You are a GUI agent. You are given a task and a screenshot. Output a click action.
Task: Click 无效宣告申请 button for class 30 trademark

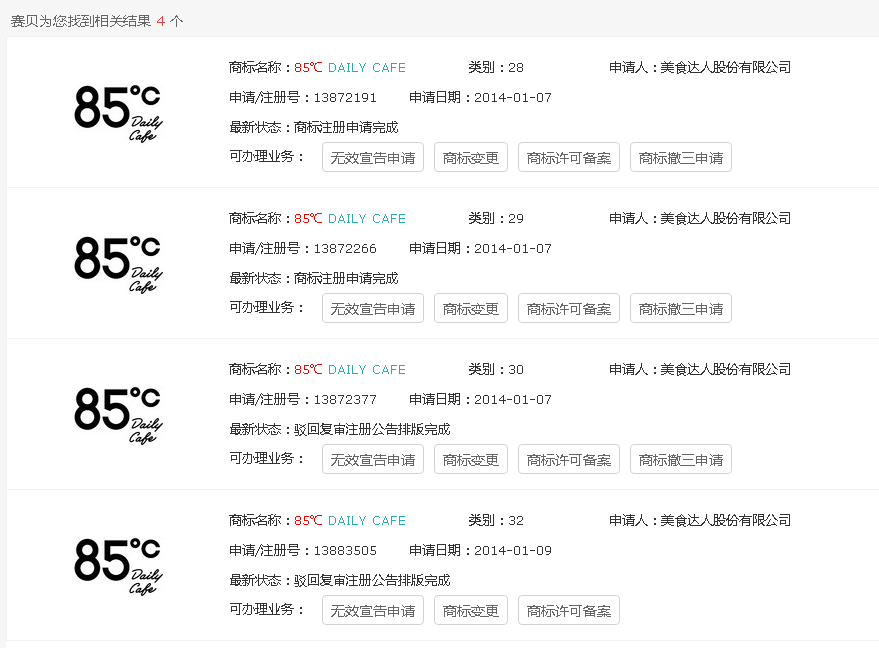pos(373,460)
